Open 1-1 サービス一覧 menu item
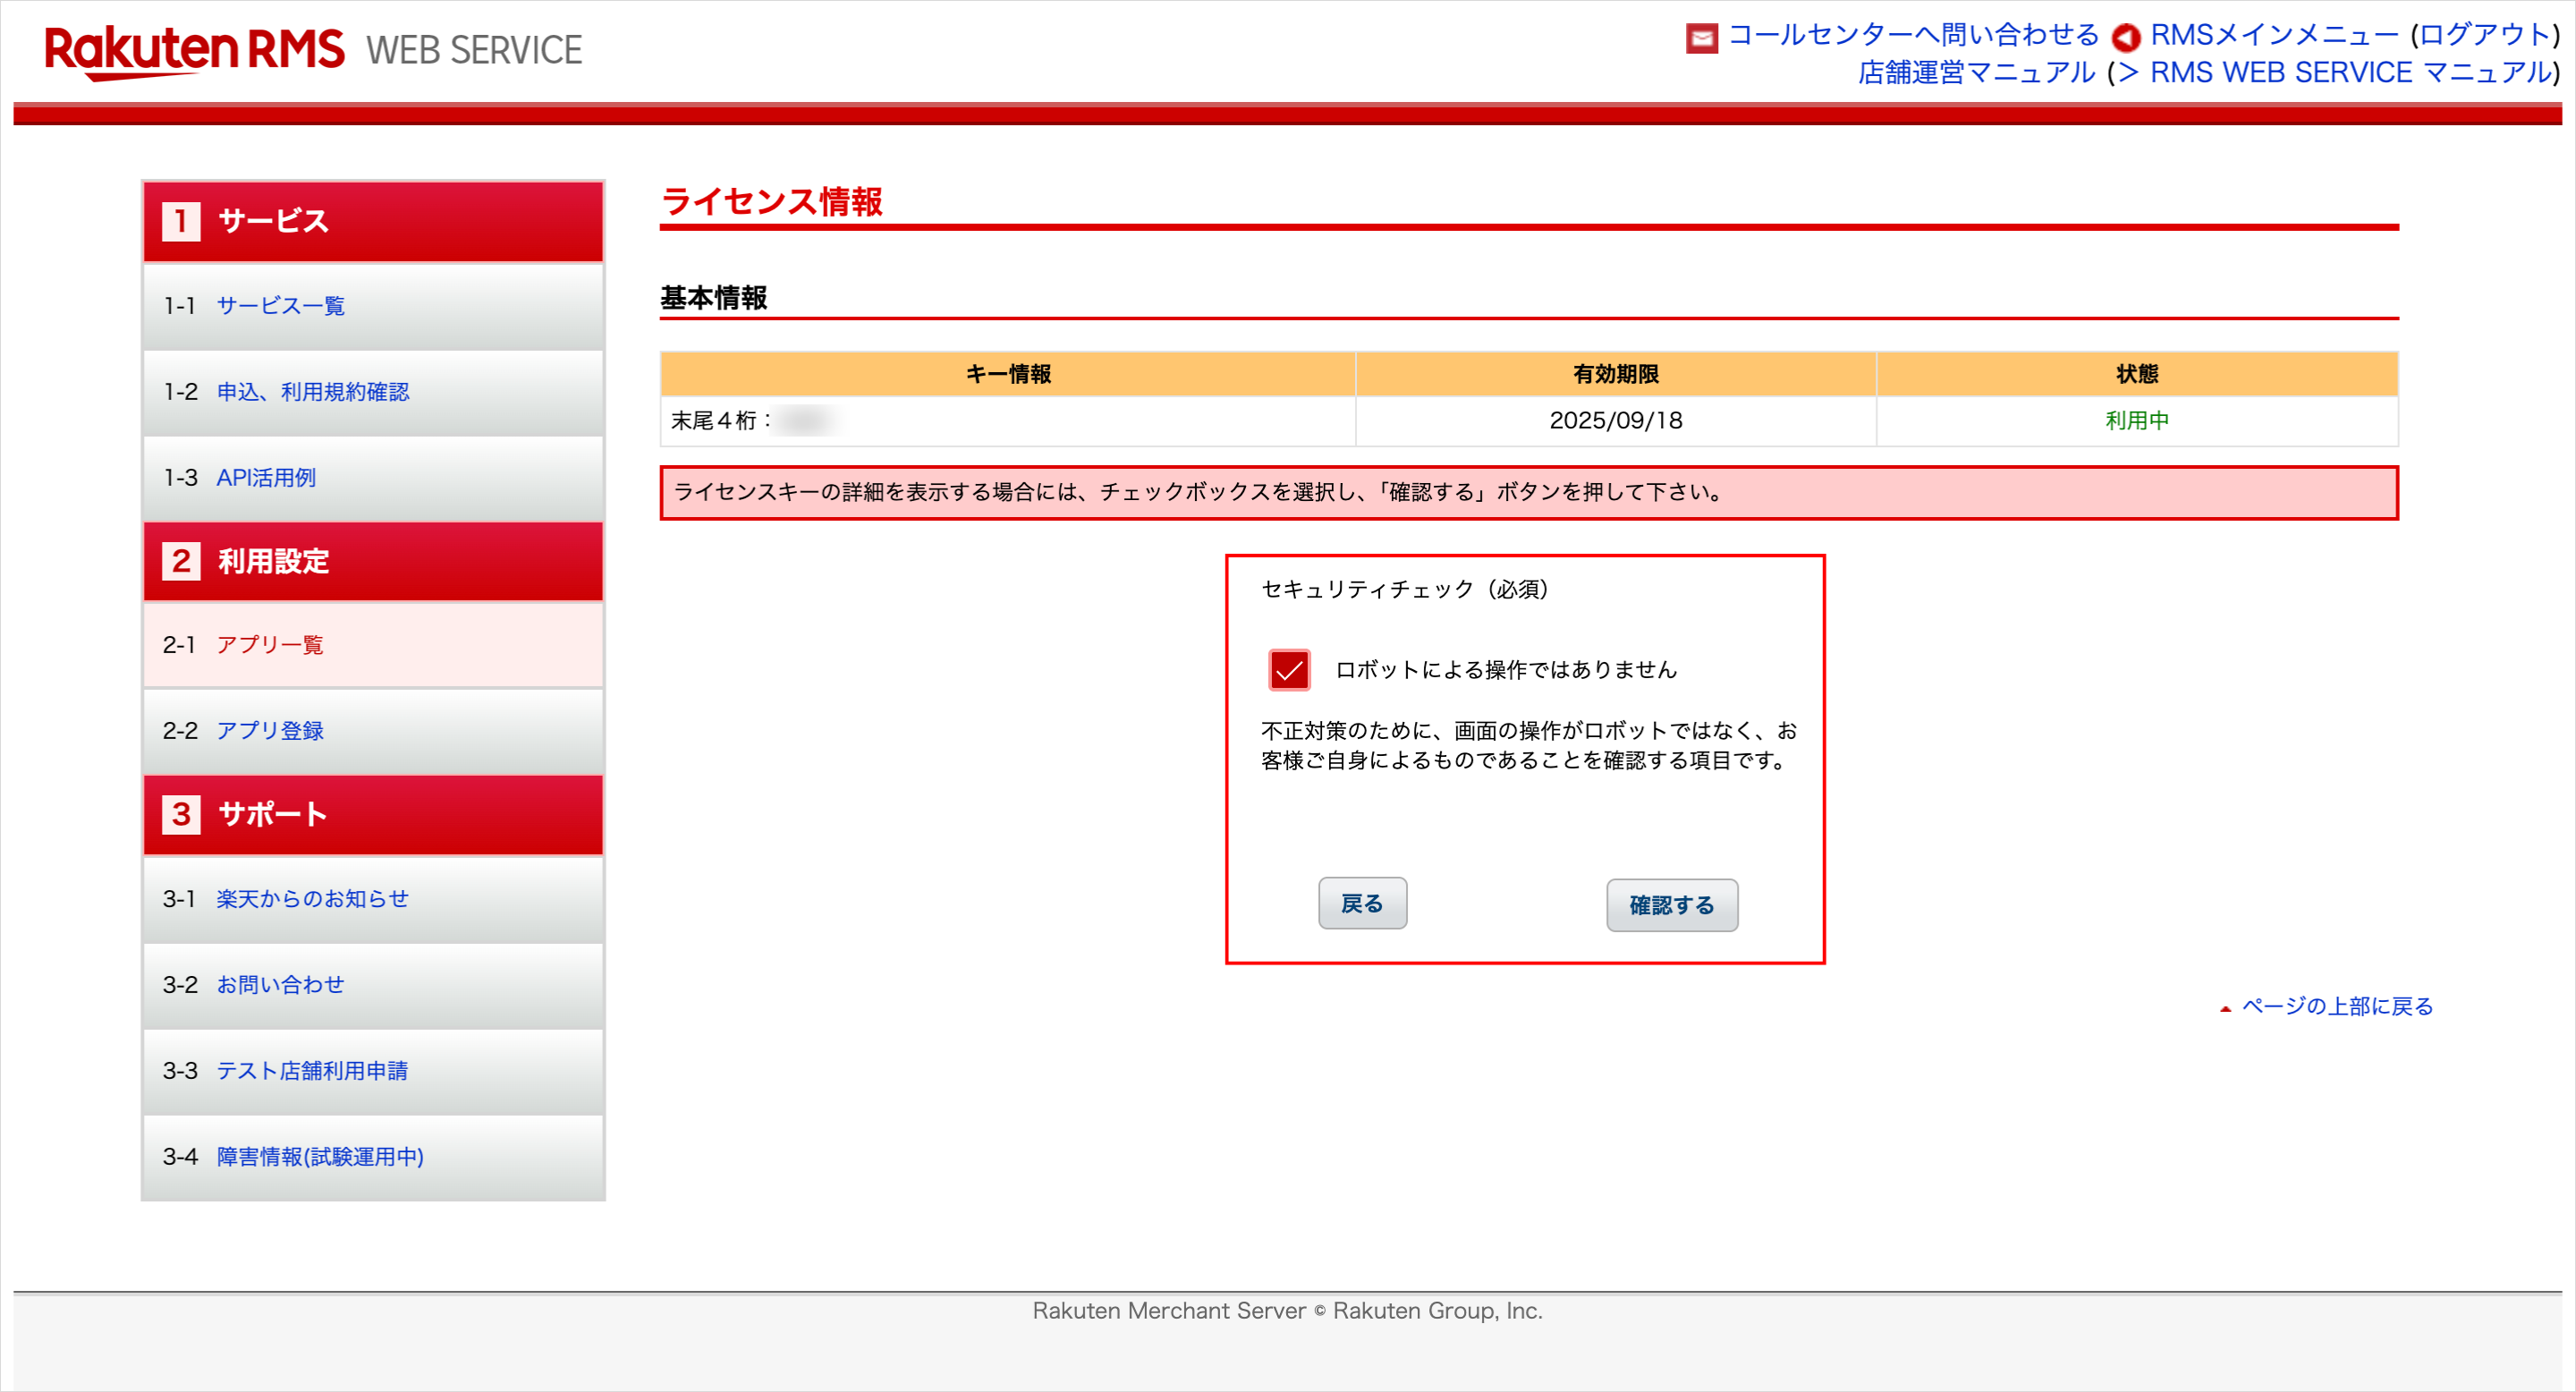The image size is (2576, 1392). [x=373, y=306]
